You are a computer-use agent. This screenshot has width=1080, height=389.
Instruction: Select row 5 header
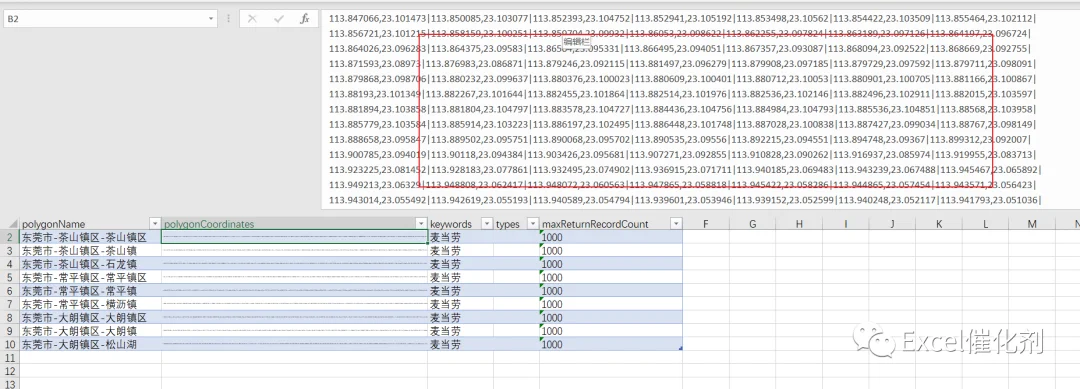[x=10, y=277]
